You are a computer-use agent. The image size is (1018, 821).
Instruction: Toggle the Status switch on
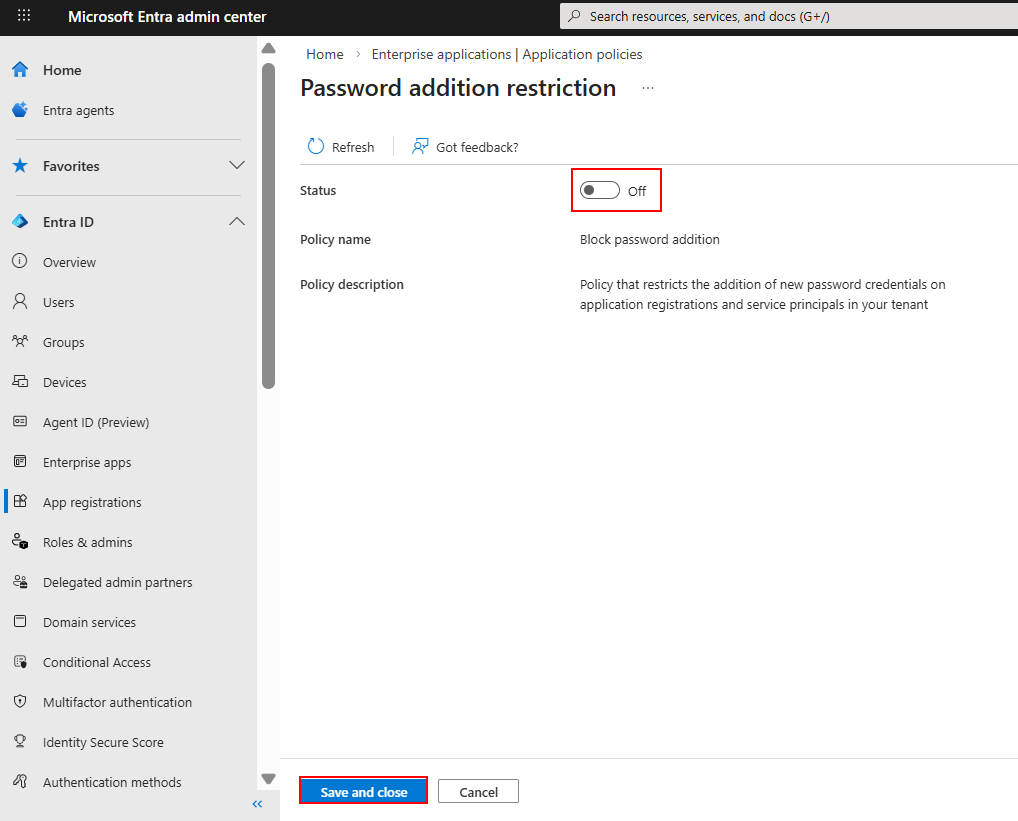pos(599,190)
